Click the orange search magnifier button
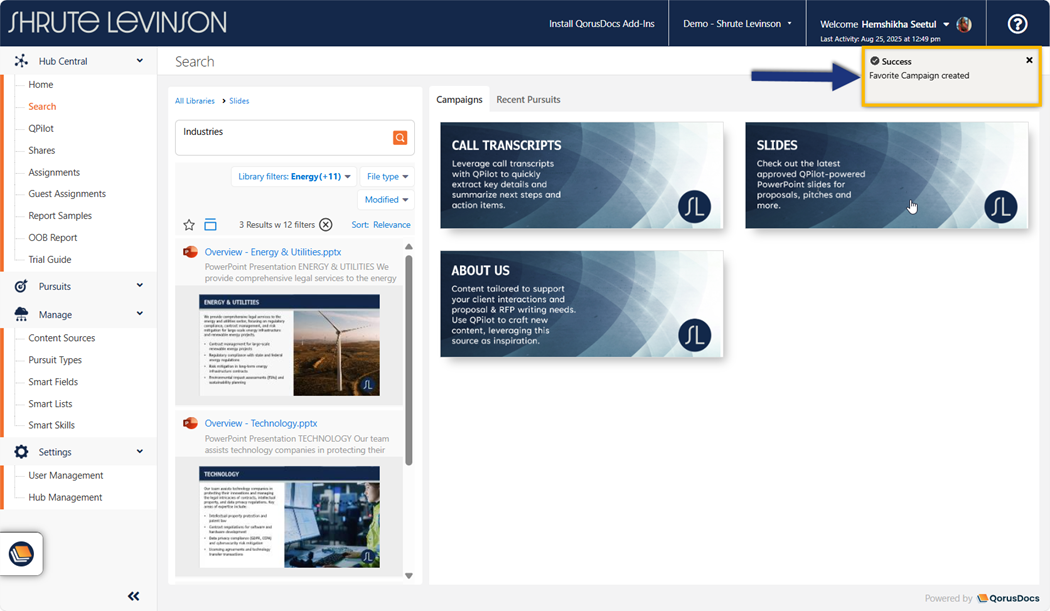Image resolution: width=1050 pixels, height=611 pixels. point(400,138)
